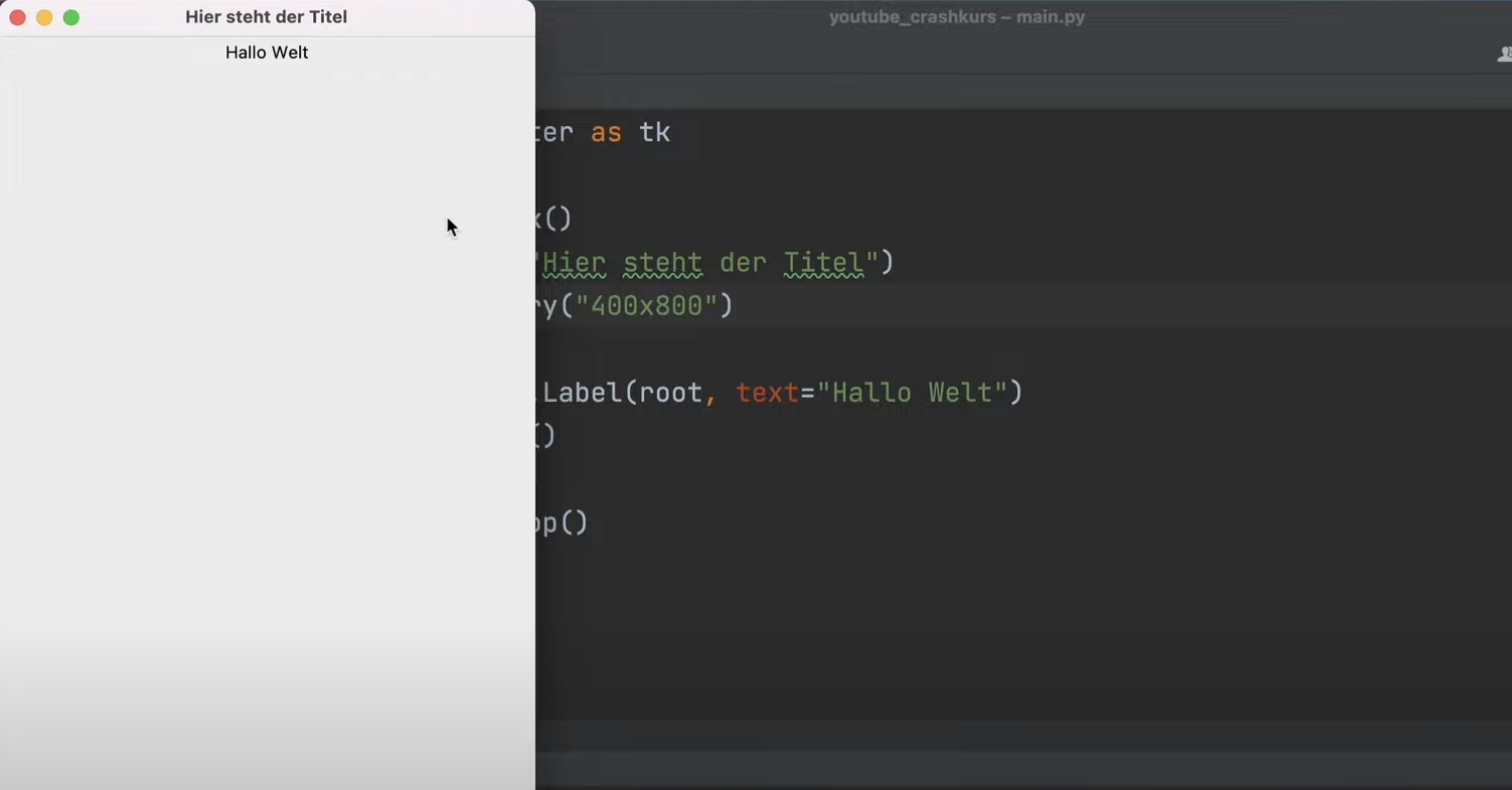This screenshot has height=790, width=1512.
Task: Click the orange 'as' keyword in the code
Action: pyautogui.click(x=606, y=131)
